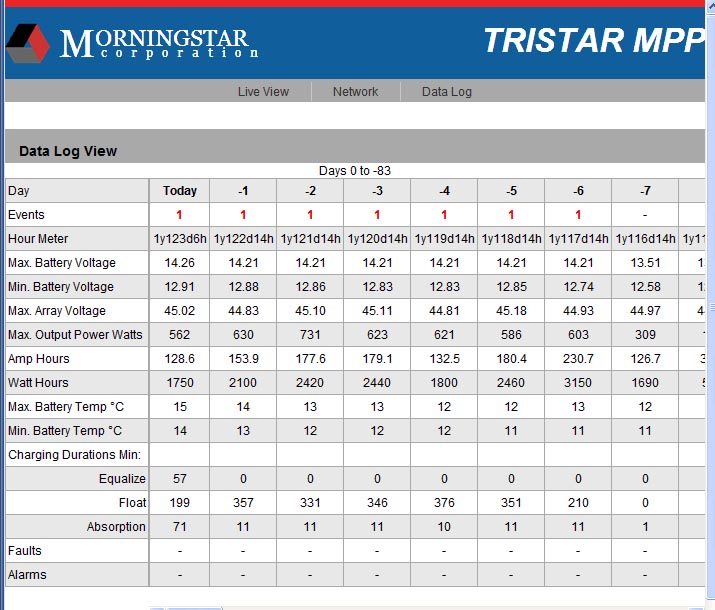Click the event indicator for day -4
This screenshot has width=715, height=610.
(x=444, y=215)
